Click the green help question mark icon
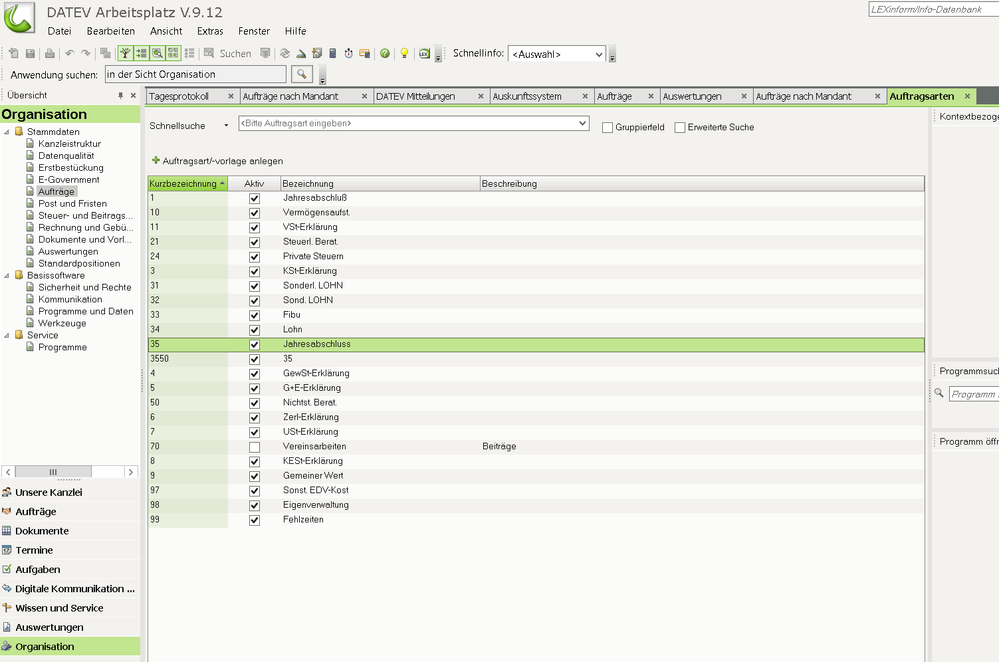Viewport: 999px width, 662px height. (x=385, y=54)
